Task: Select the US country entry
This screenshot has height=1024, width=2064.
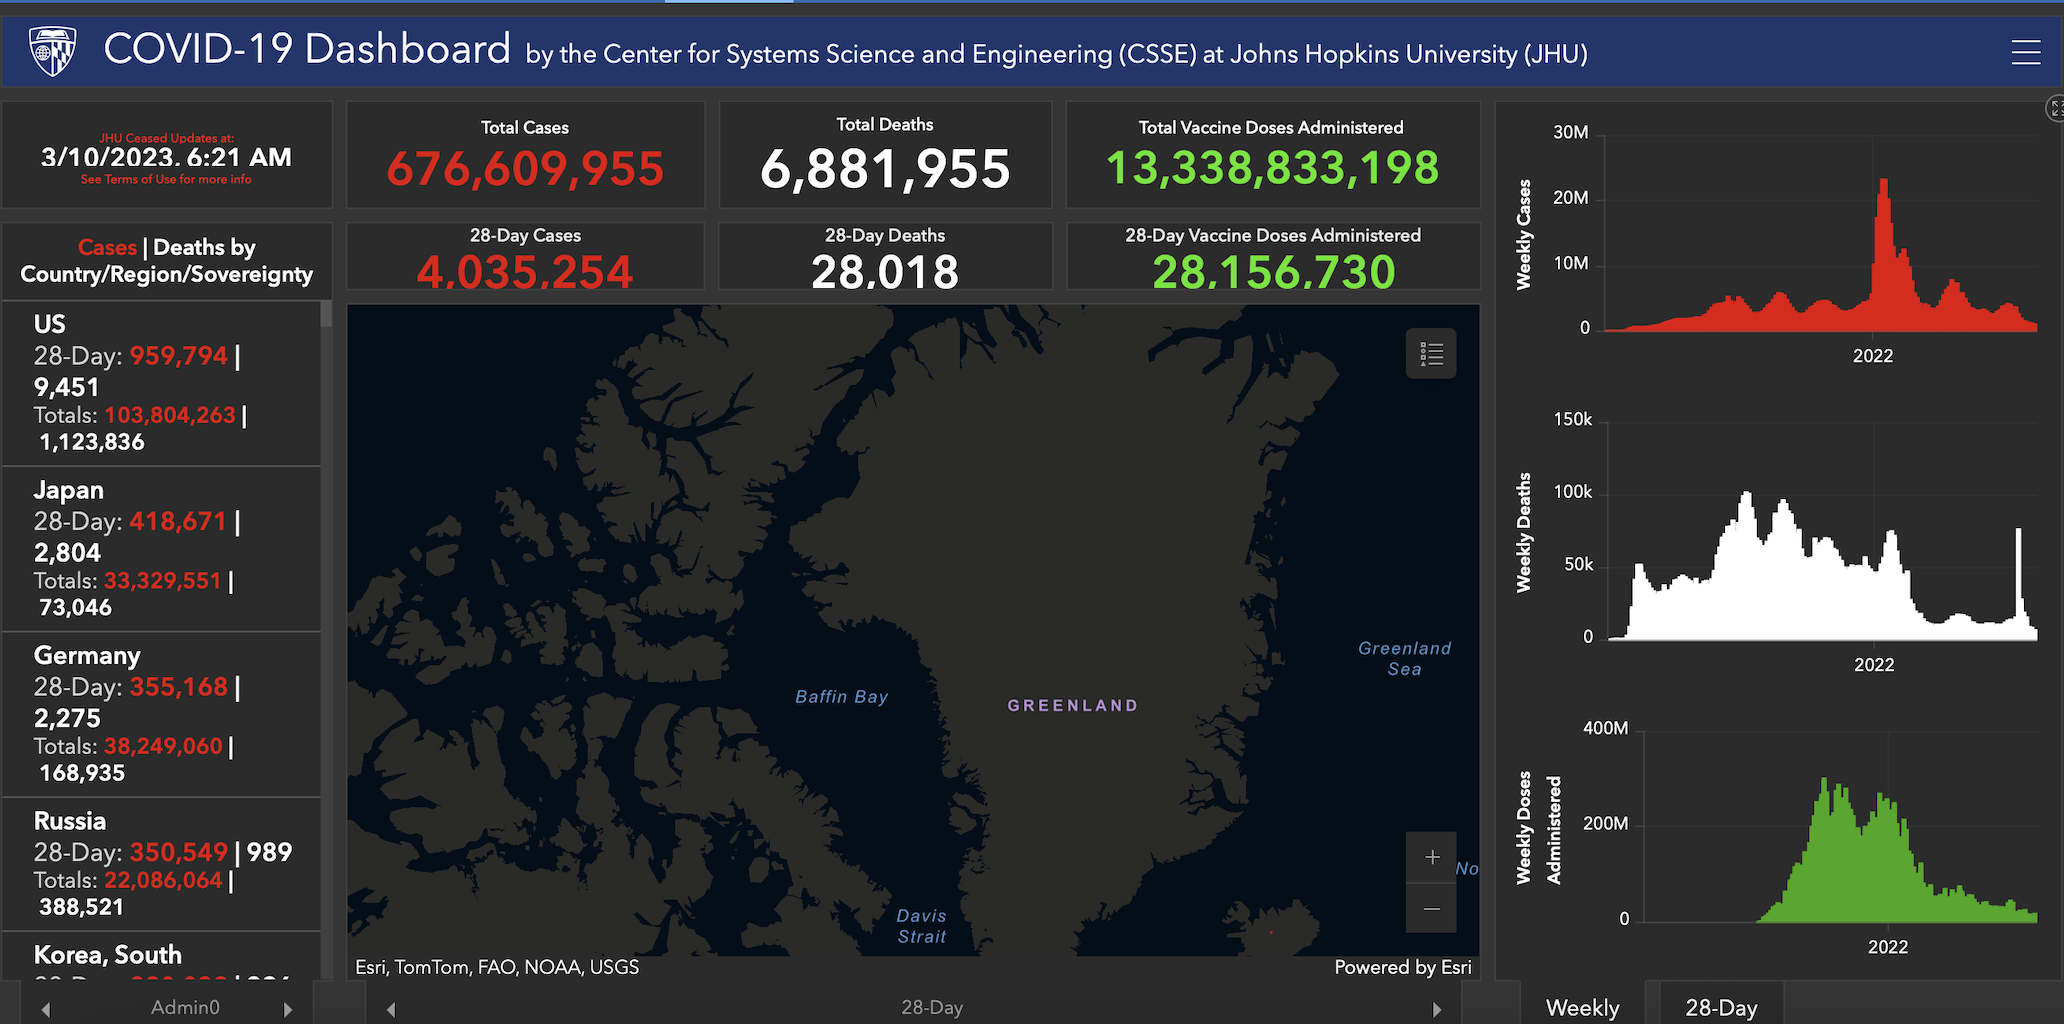Action: pos(161,383)
